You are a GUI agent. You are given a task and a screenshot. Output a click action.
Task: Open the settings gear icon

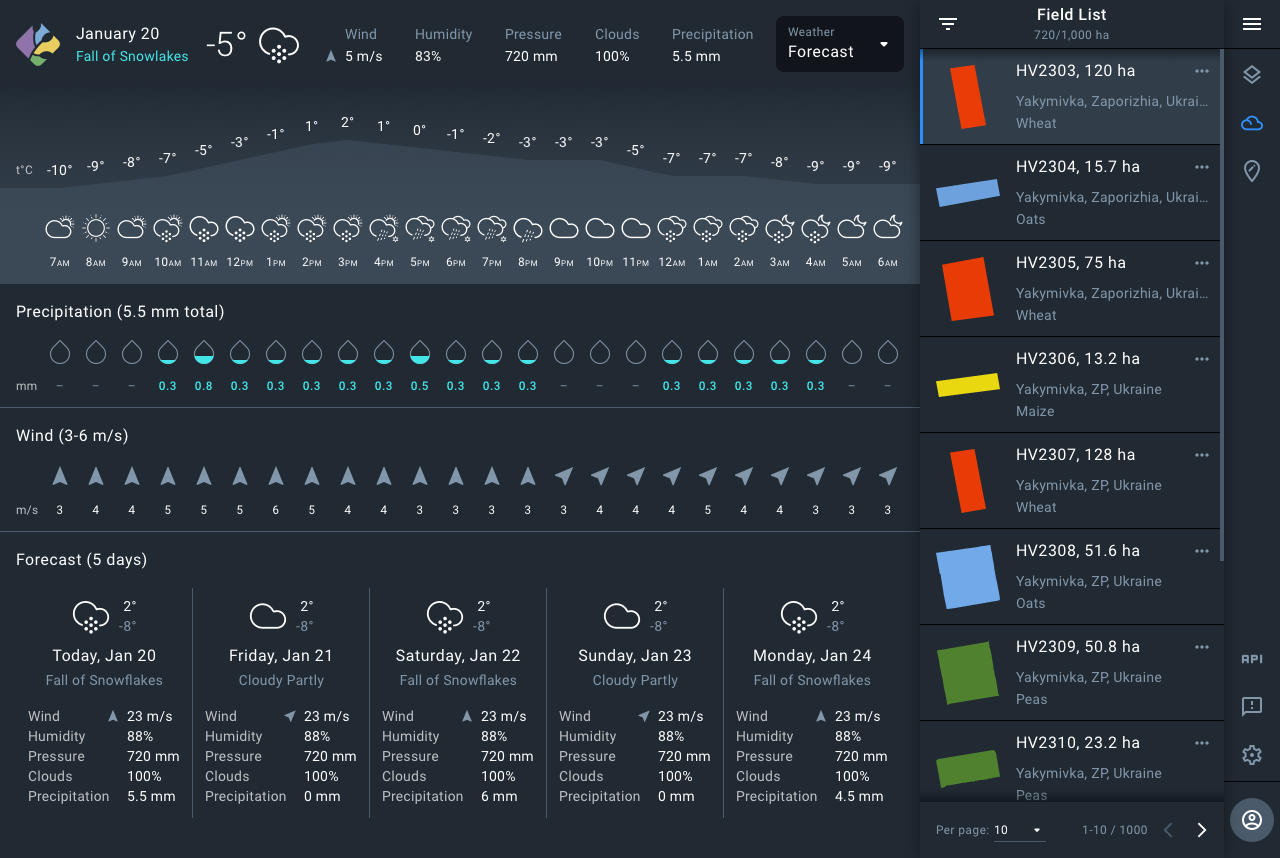(x=1251, y=755)
